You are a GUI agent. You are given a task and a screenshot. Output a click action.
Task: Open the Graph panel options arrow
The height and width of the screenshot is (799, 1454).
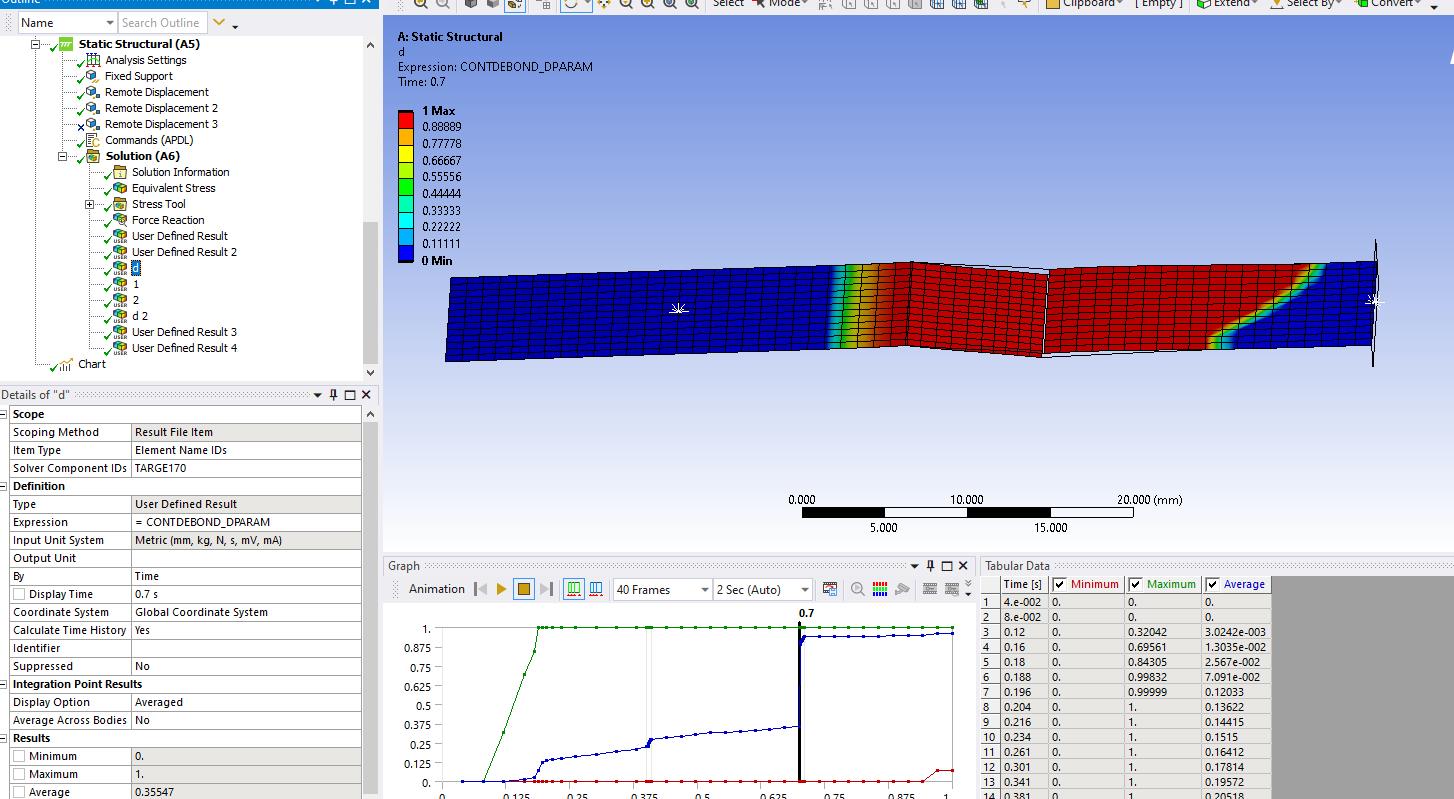coord(914,566)
